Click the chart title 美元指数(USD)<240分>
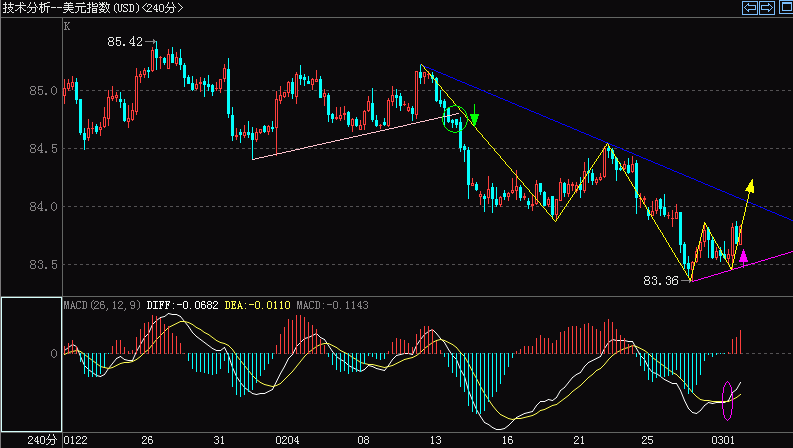The width and height of the screenshot is (793, 448). coord(123,8)
